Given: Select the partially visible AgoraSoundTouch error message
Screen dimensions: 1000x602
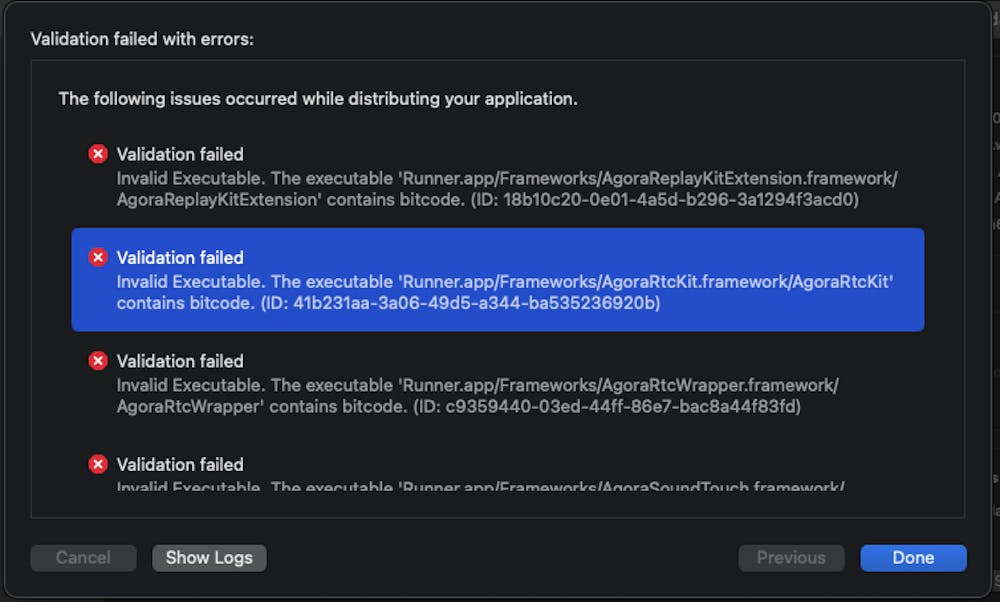Looking at the screenshot, I should pyautogui.click(x=480, y=487).
